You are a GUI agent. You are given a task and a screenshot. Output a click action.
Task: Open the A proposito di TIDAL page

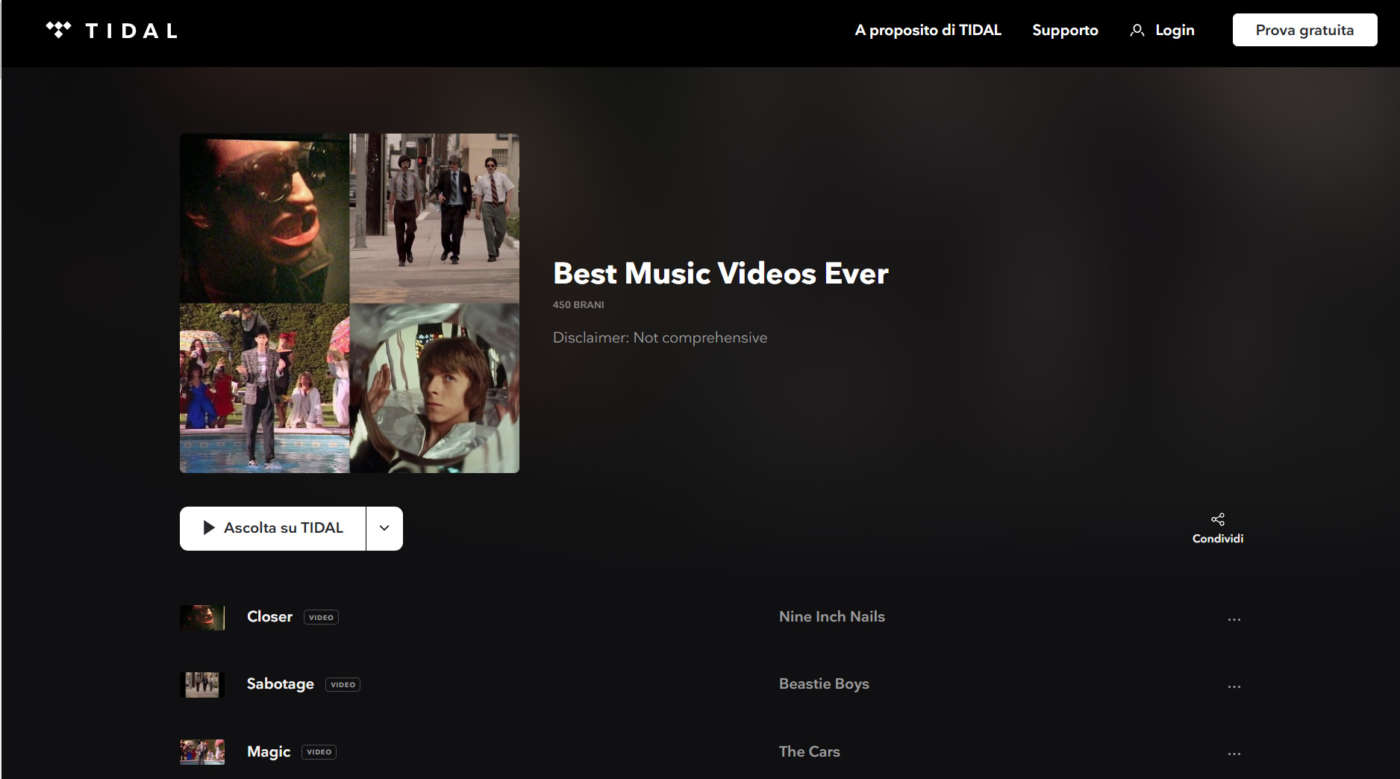point(928,30)
